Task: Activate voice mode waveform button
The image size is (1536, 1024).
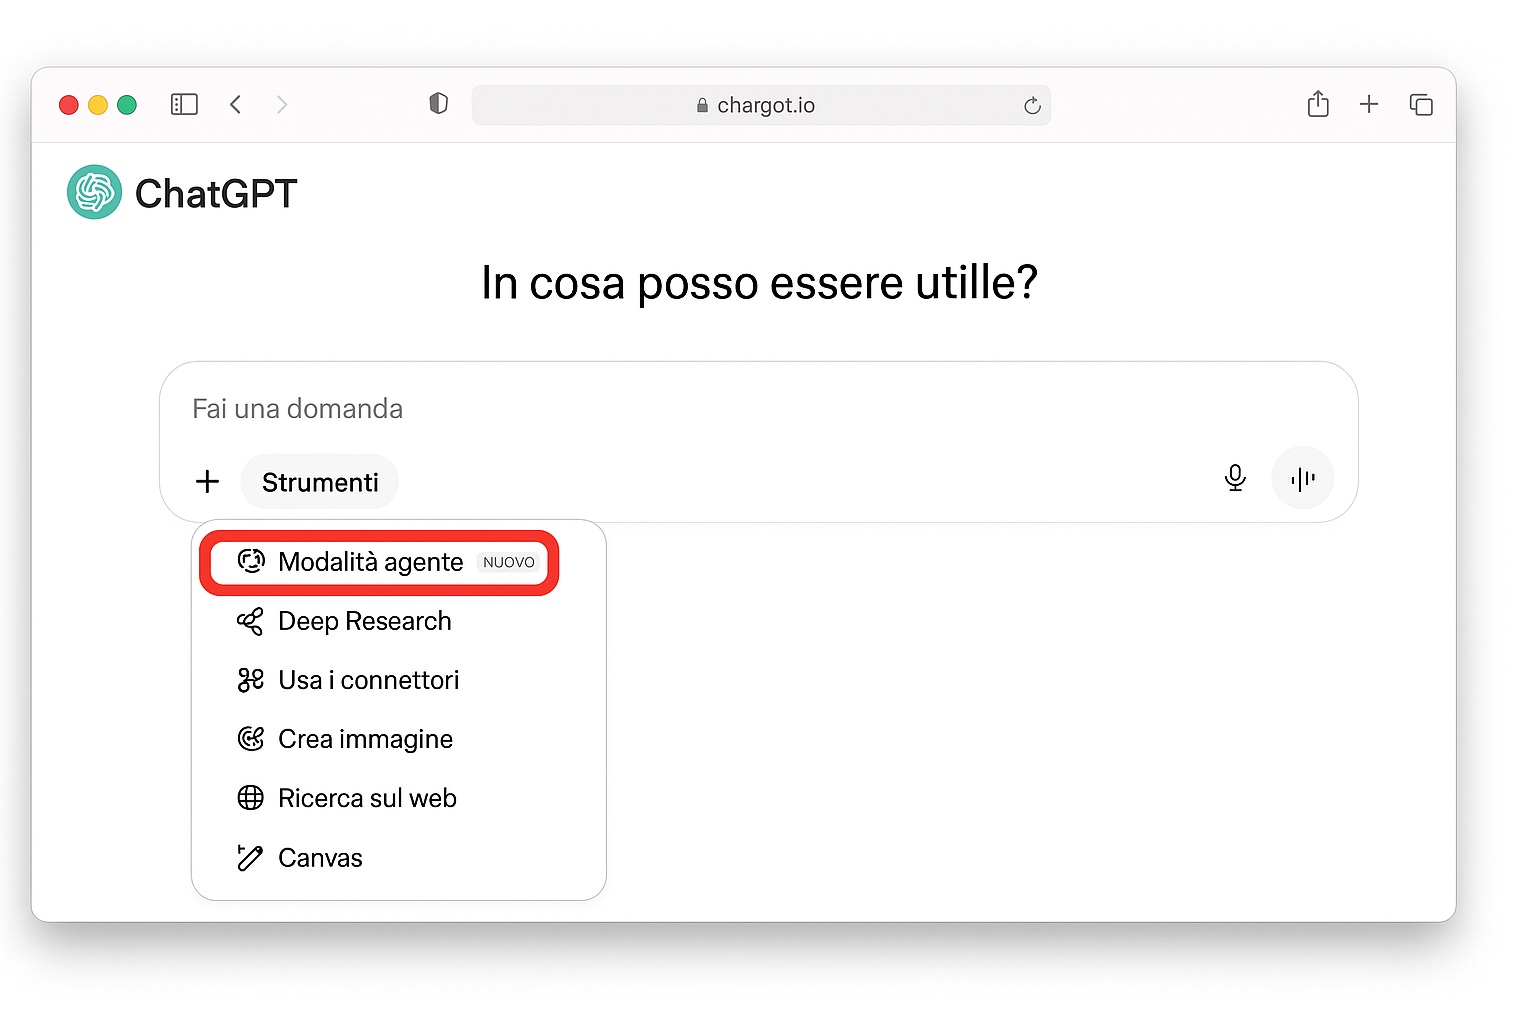Action: 1302,478
